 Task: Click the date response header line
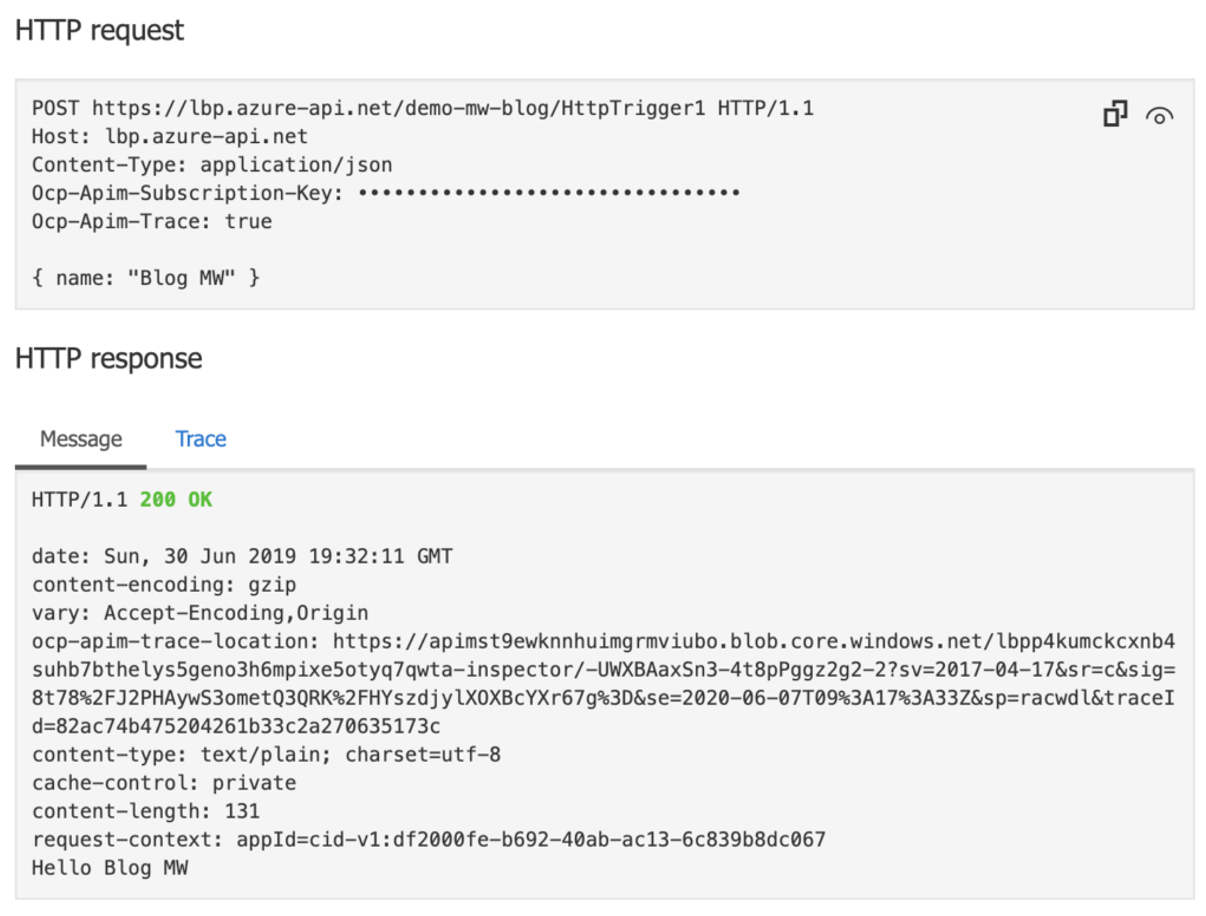pos(242,556)
